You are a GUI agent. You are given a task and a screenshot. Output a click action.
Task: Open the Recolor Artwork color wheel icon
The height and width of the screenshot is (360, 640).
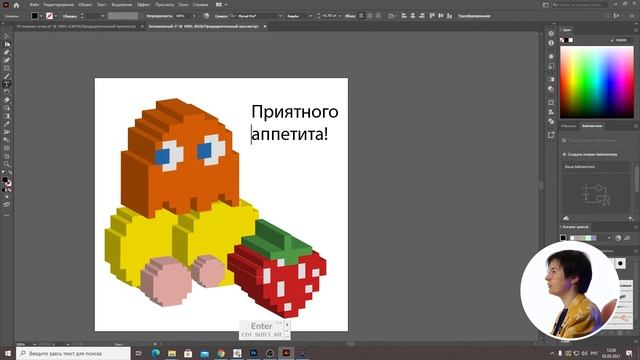(206, 16)
